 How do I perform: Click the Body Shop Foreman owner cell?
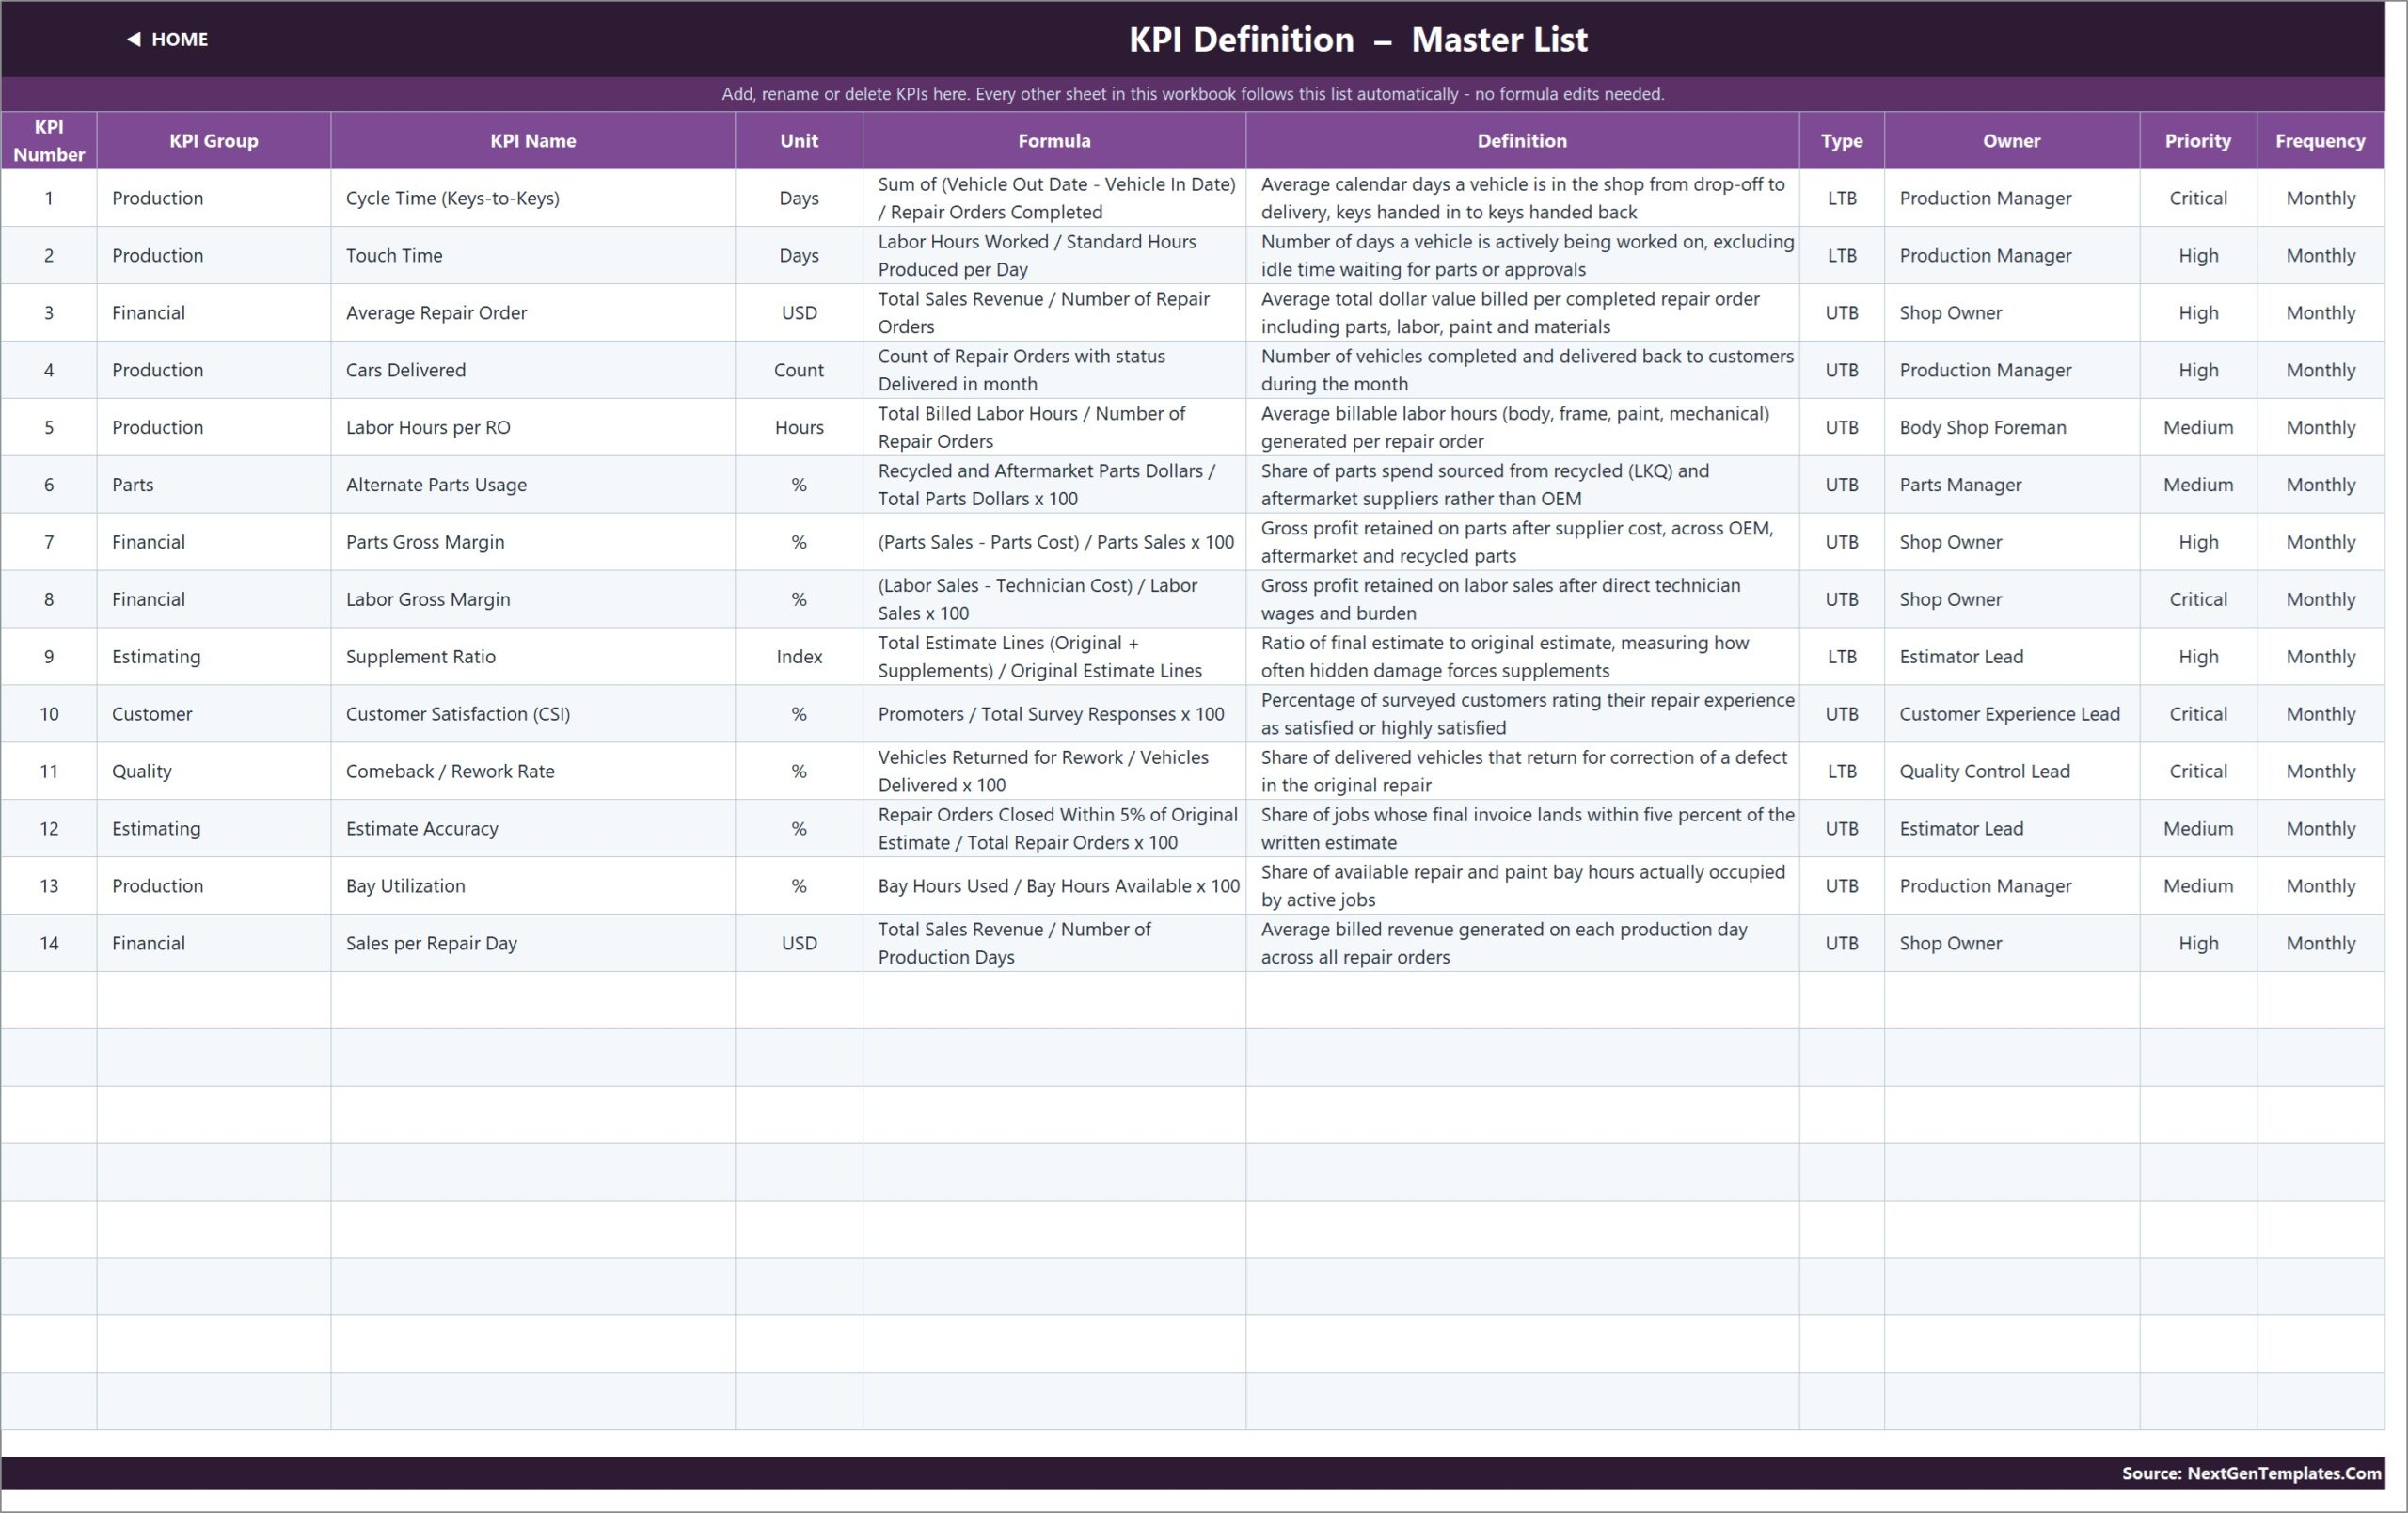point(2012,427)
